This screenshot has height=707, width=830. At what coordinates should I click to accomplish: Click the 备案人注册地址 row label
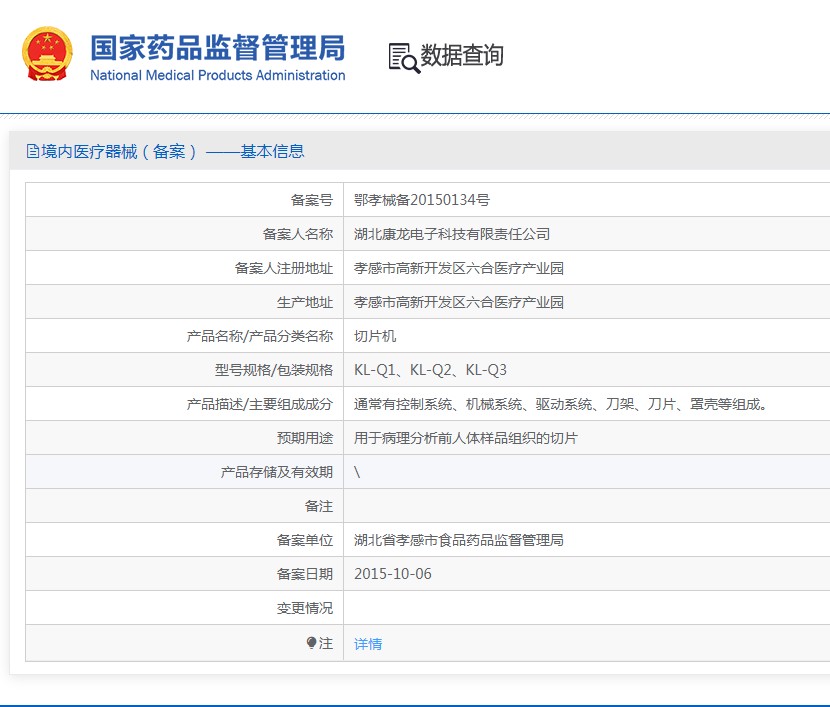(x=284, y=268)
